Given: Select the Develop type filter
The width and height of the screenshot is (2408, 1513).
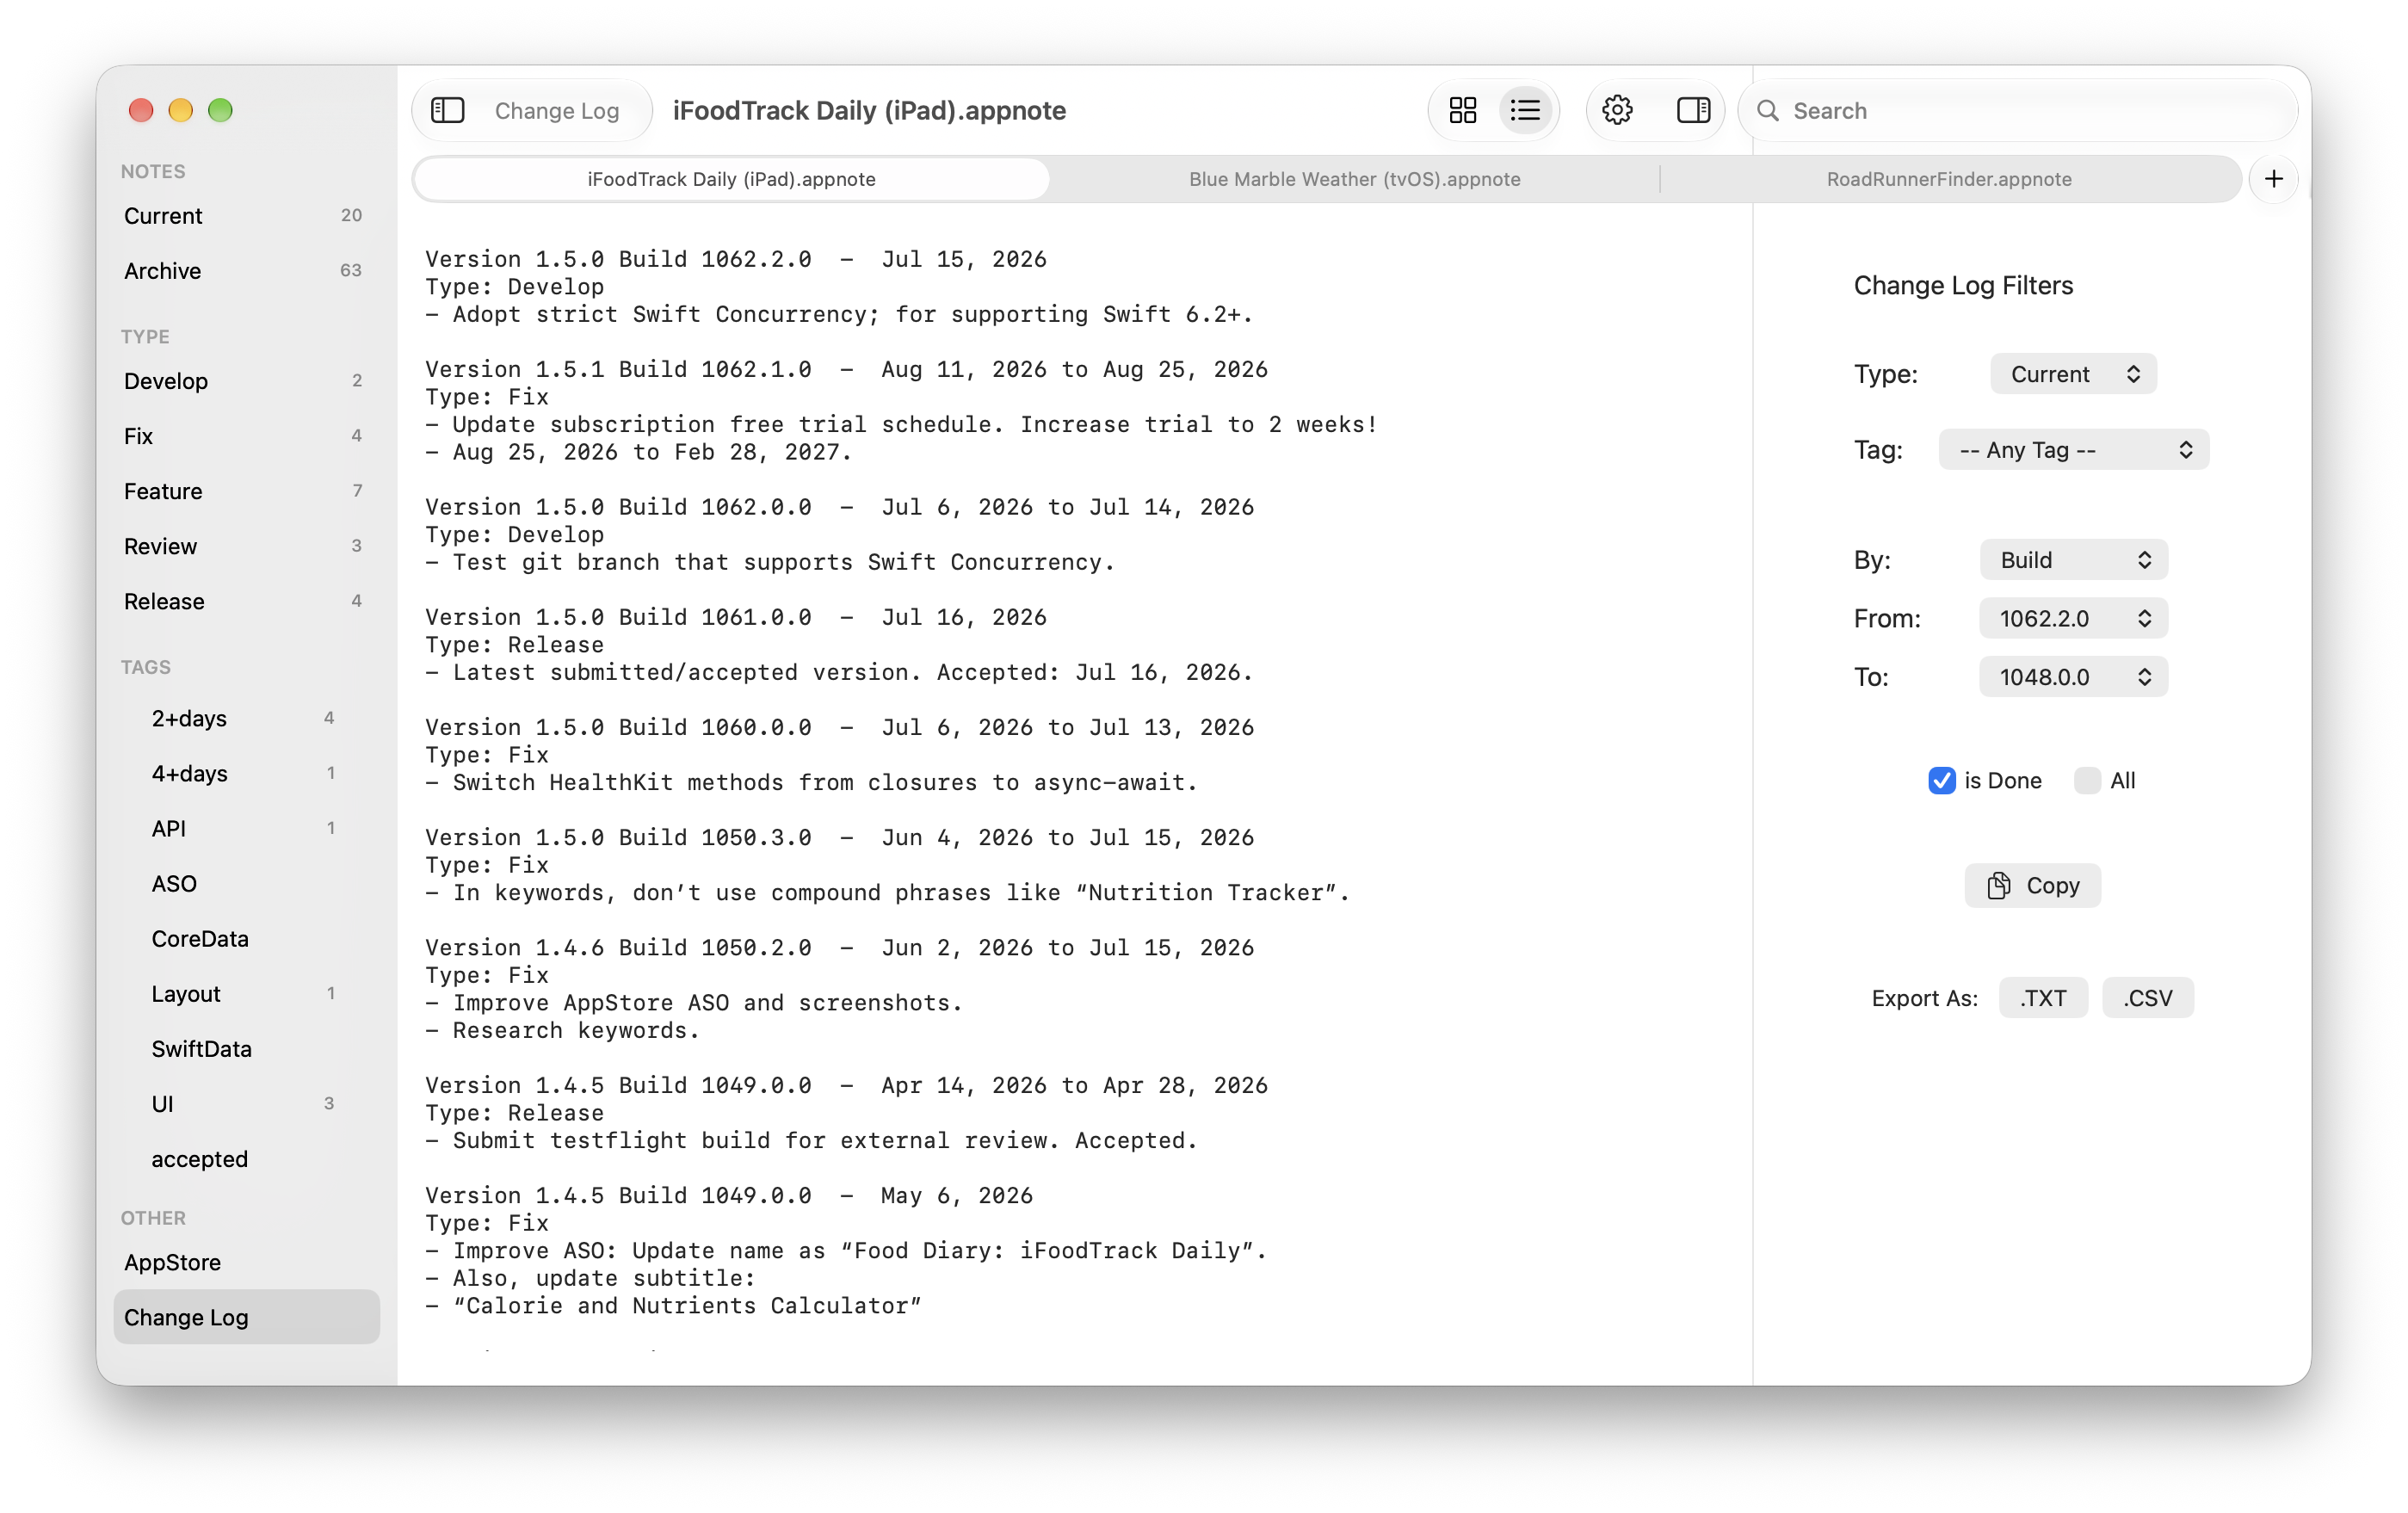Looking at the screenshot, I should (x=246, y=381).
